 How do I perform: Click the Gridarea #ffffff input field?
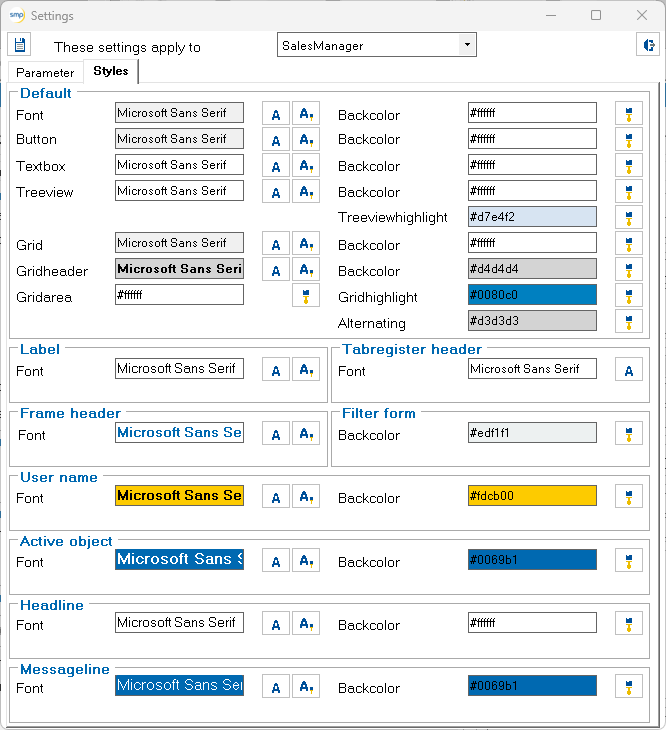tap(179, 295)
